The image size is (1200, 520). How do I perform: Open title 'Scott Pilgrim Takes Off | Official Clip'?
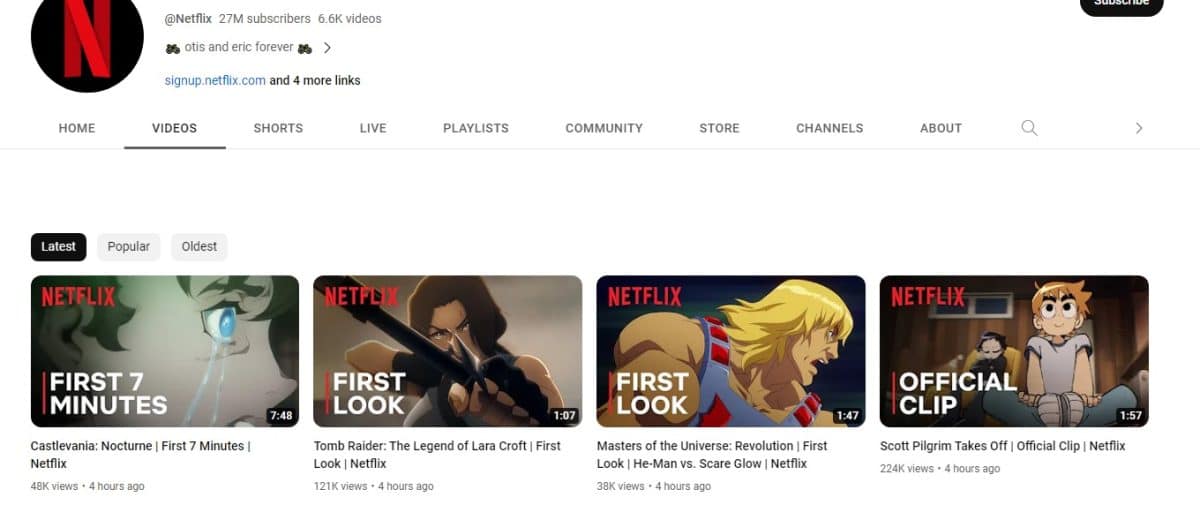(x=1003, y=446)
